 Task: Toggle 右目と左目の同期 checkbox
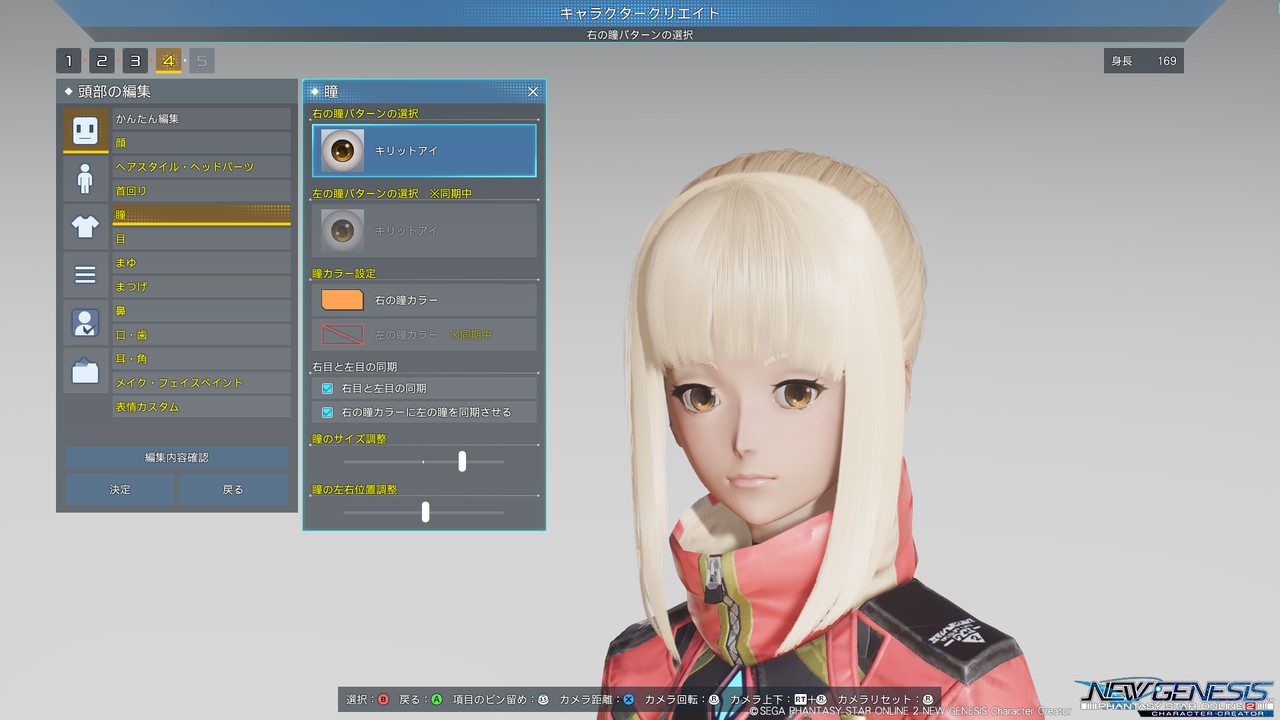(327, 388)
